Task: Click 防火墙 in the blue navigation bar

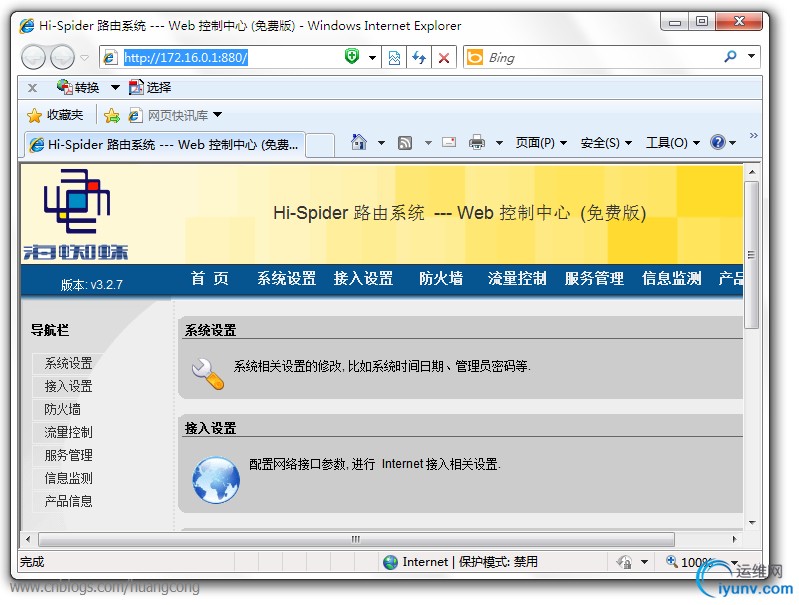Action: (441, 278)
